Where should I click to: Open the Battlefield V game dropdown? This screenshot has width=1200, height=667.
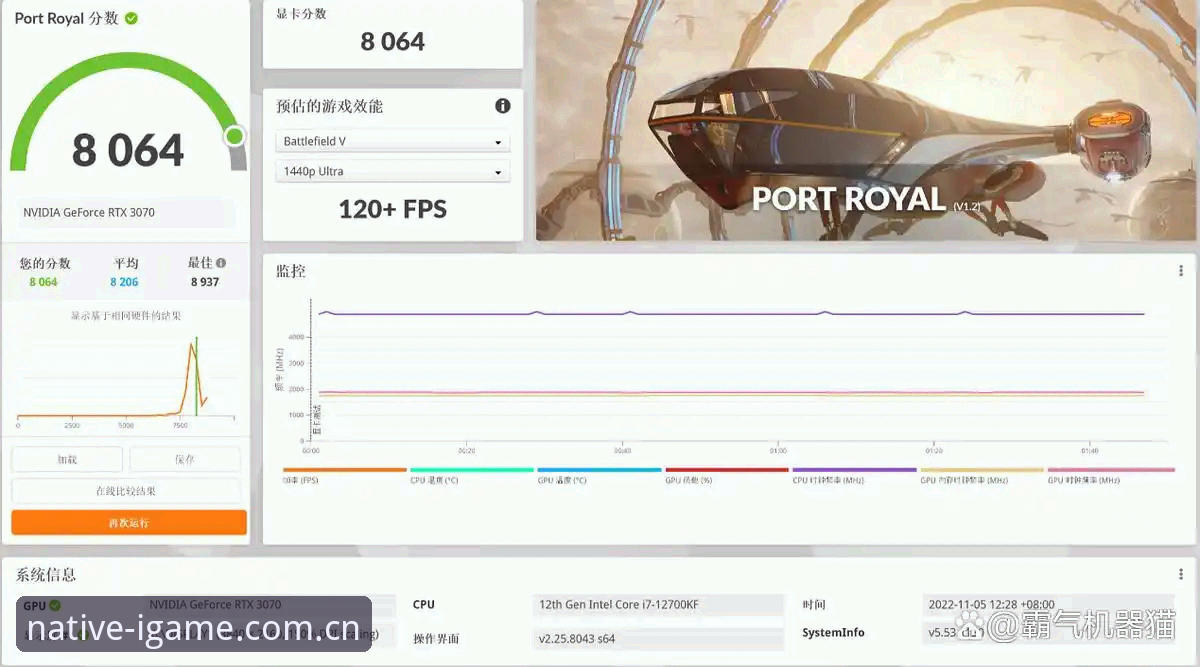point(393,142)
